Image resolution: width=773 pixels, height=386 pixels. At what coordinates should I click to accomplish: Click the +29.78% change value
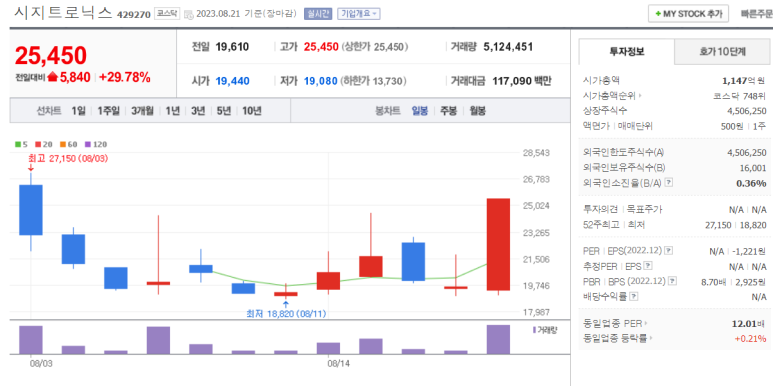point(125,77)
